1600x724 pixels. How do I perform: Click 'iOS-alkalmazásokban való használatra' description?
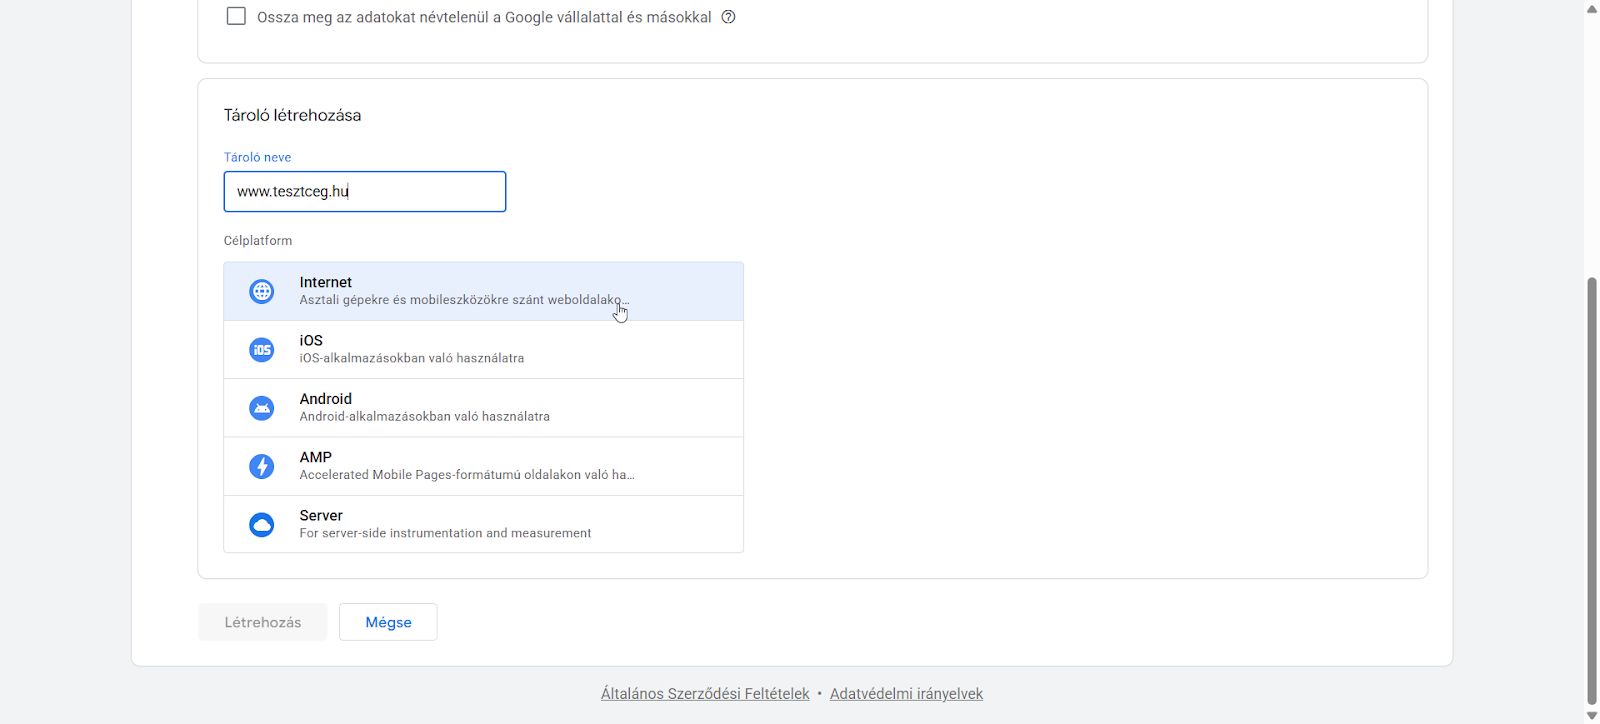tap(412, 358)
